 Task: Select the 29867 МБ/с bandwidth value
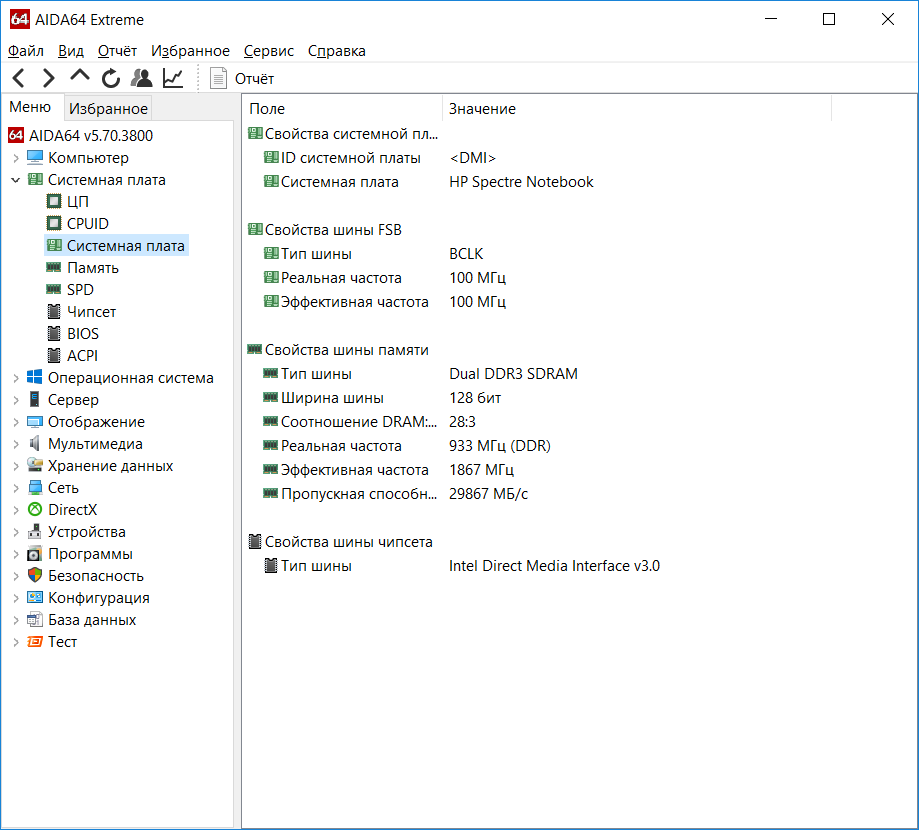(x=488, y=494)
